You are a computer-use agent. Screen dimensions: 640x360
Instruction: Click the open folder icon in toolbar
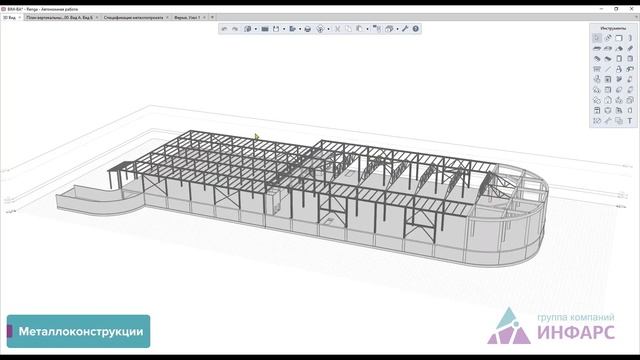tap(265, 29)
